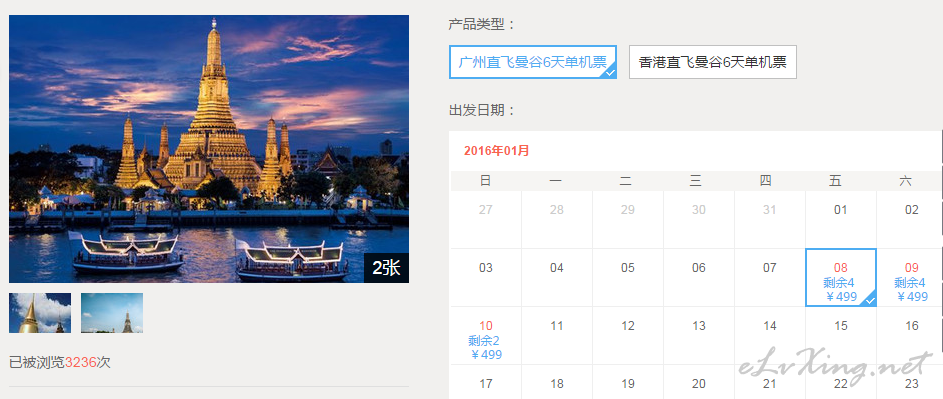The width and height of the screenshot is (943, 399).
Task: Open the main Wat Arun temple photo
Action: 209,149
